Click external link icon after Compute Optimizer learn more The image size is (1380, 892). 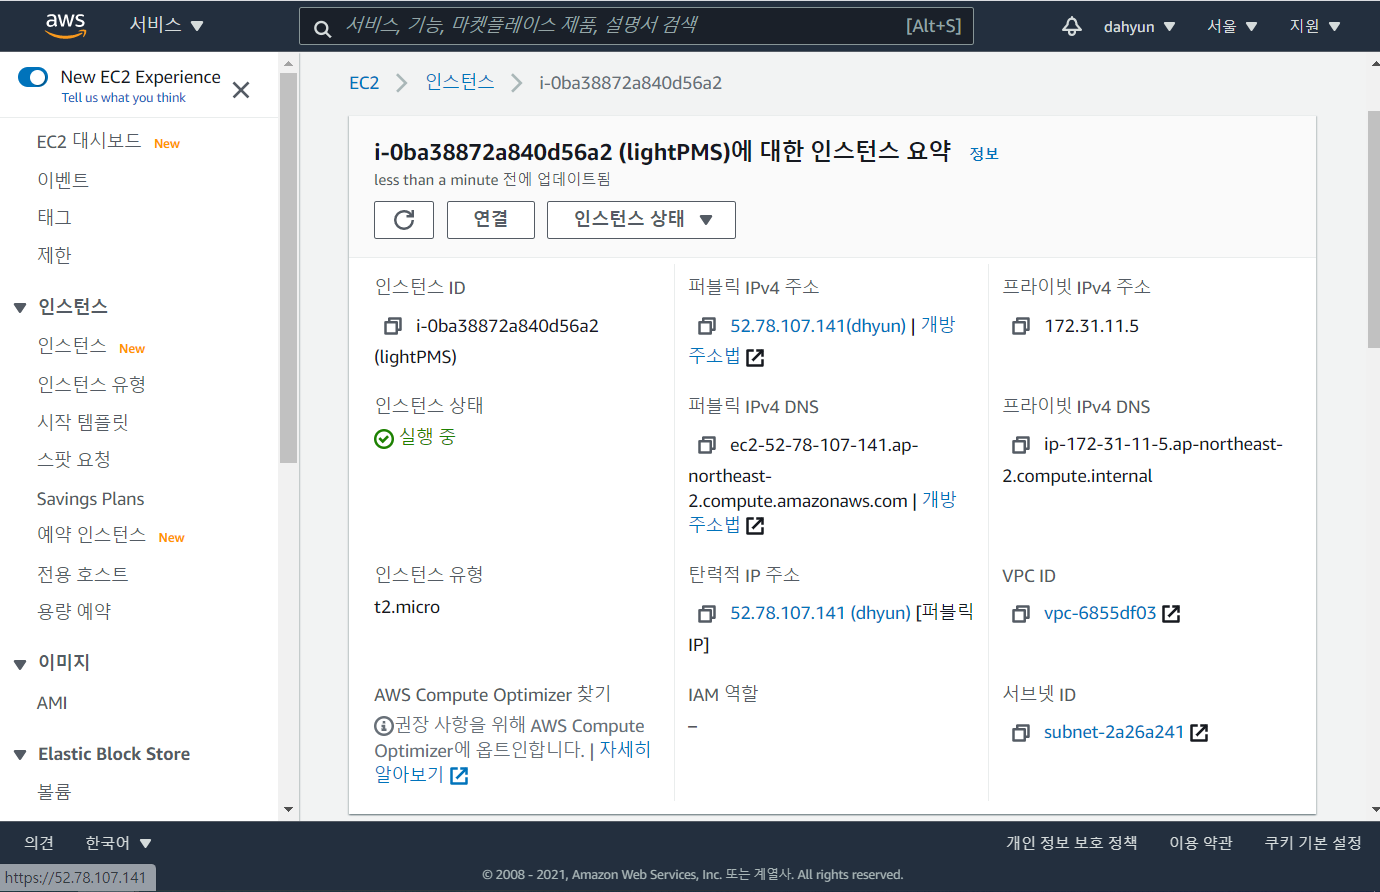click(x=459, y=776)
